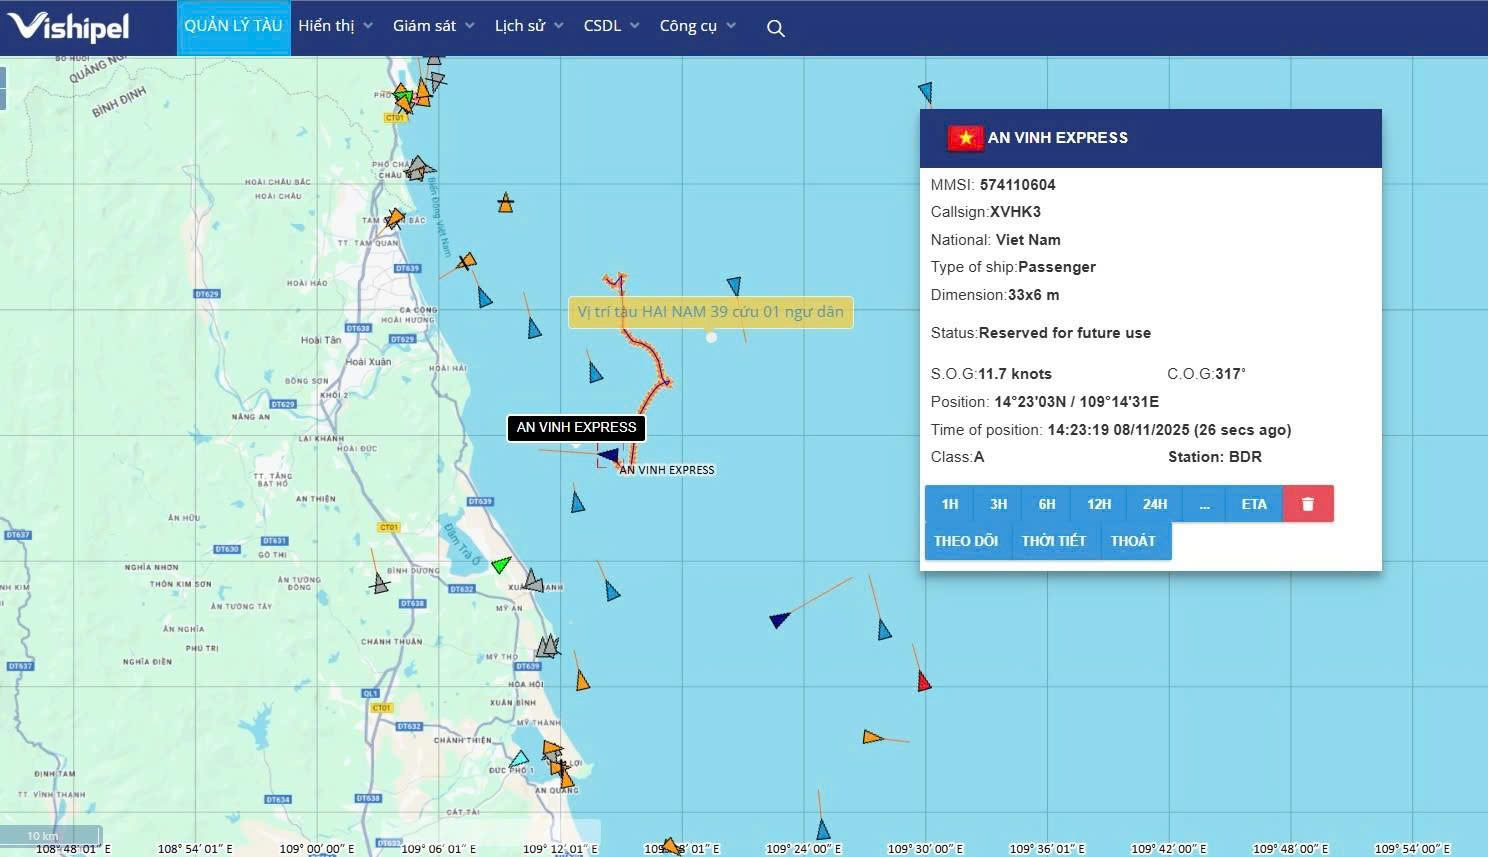This screenshot has height=857, width=1488.
Task: Click the AN VINH EXPRESS ship marker
Action: pyautogui.click(x=608, y=456)
